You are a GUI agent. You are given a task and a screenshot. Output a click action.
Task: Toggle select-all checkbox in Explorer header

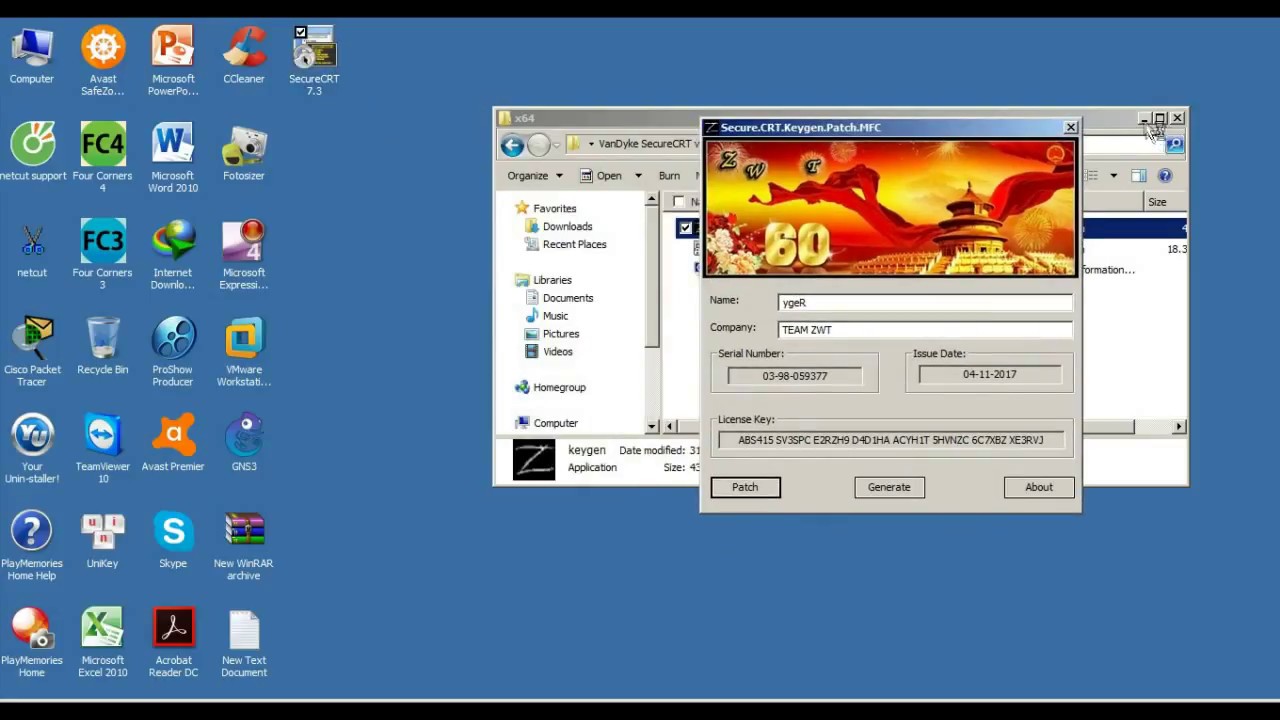[680, 202]
